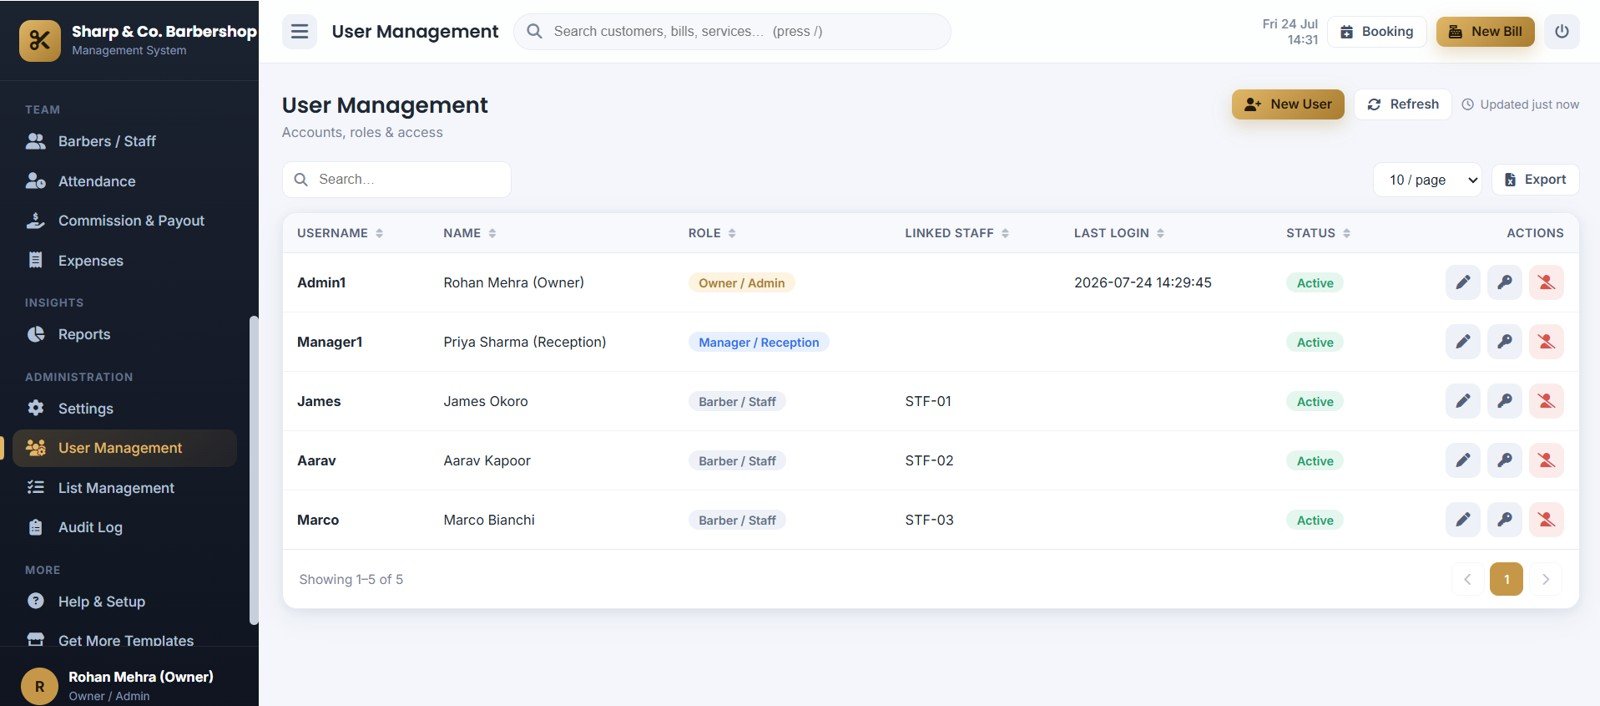This screenshot has height=706, width=1600.
Task: Click the Manager / Reception role badge
Action: [758, 342]
